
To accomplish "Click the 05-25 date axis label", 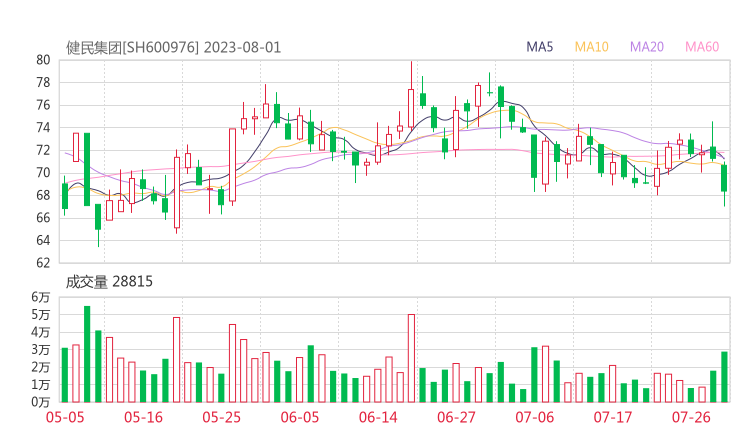I will 221,417.
